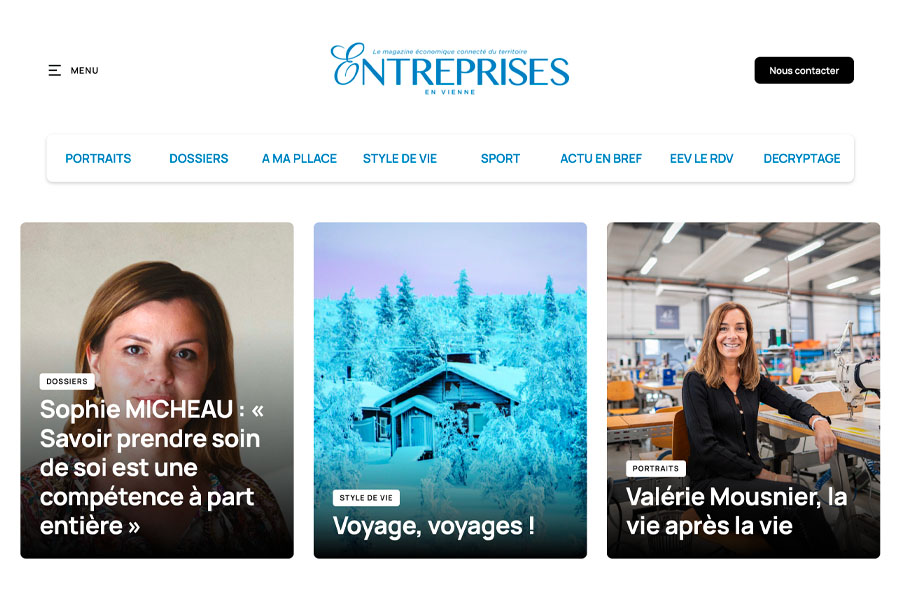Open the PORTRAITS category
Image resolution: width=900 pixels, height=600 pixels.
(x=98, y=158)
